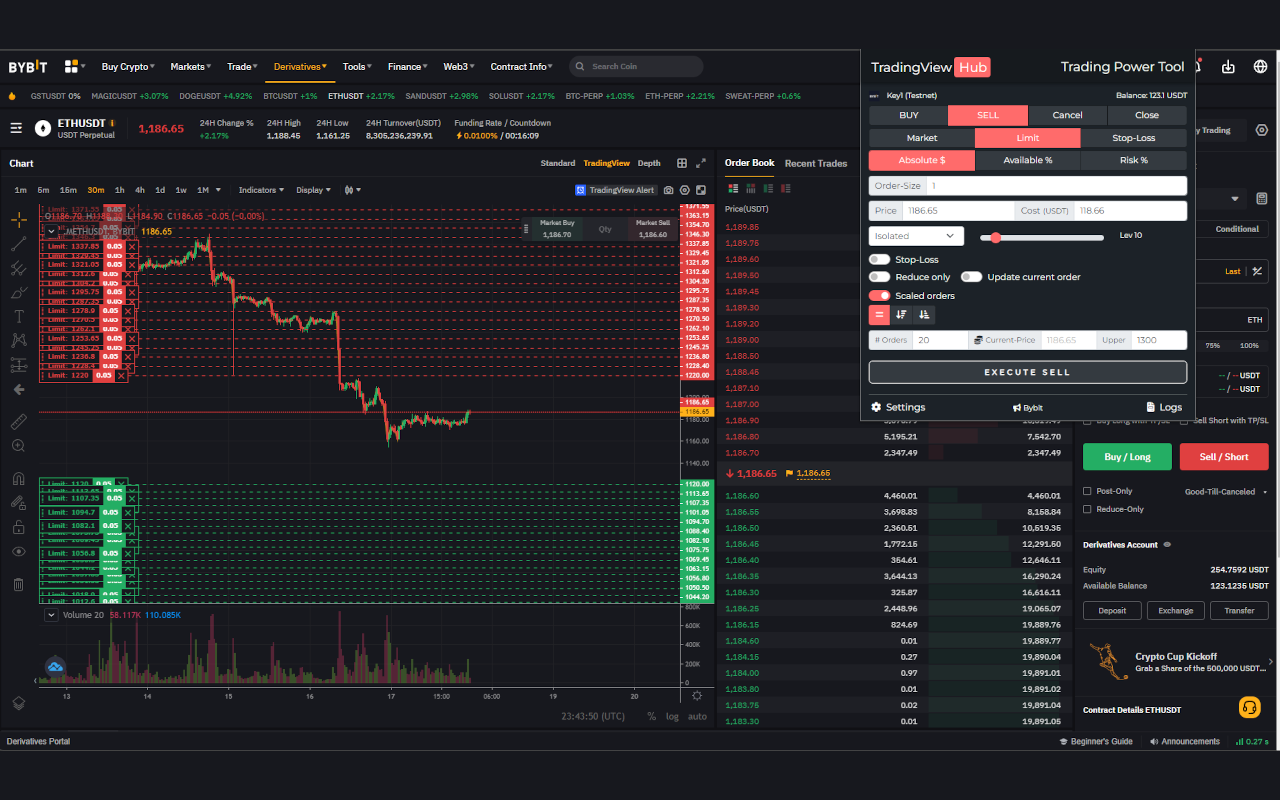Select the trend line drawing tool
This screenshot has width=1280, height=800.
(18, 243)
